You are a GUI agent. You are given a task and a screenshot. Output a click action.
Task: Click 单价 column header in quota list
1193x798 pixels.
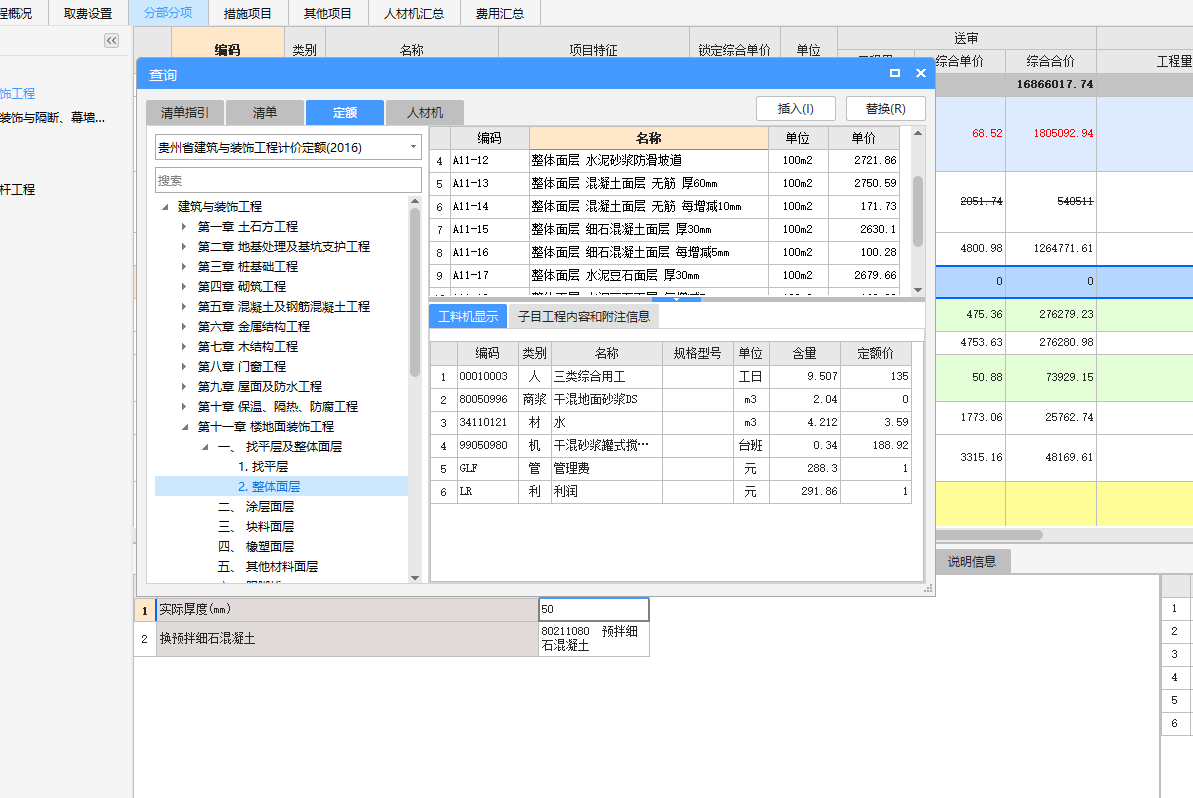pyautogui.click(x=864, y=138)
